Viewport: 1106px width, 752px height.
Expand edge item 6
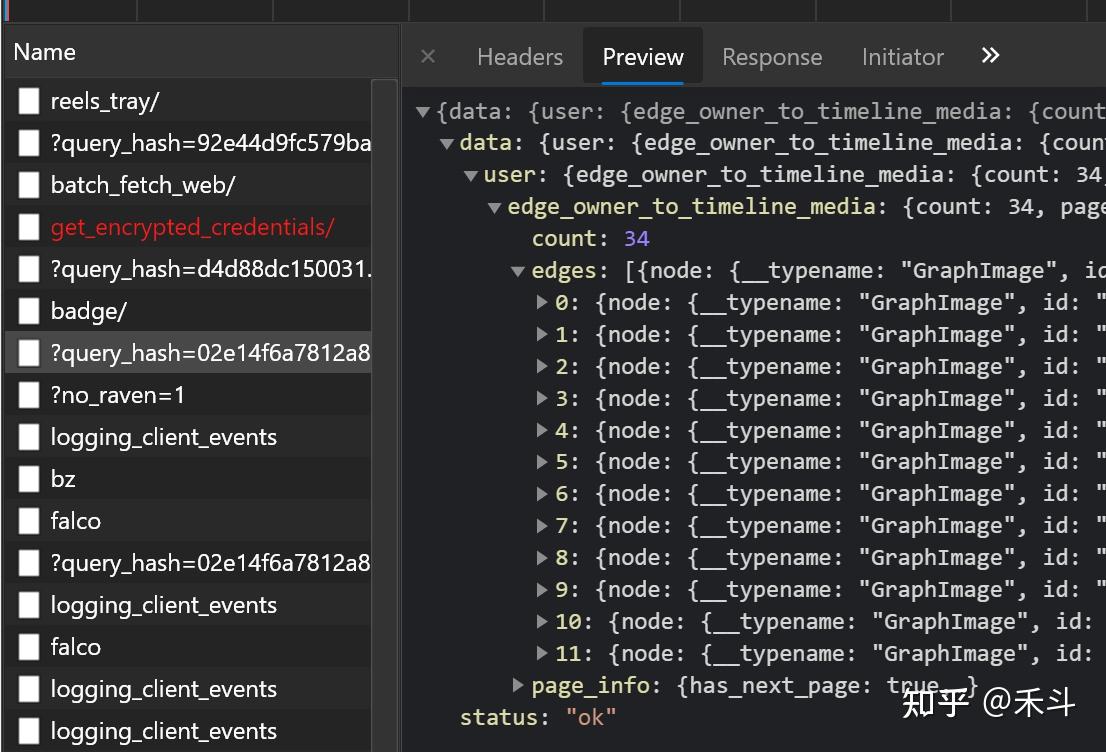pyautogui.click(x=542, y=493)
